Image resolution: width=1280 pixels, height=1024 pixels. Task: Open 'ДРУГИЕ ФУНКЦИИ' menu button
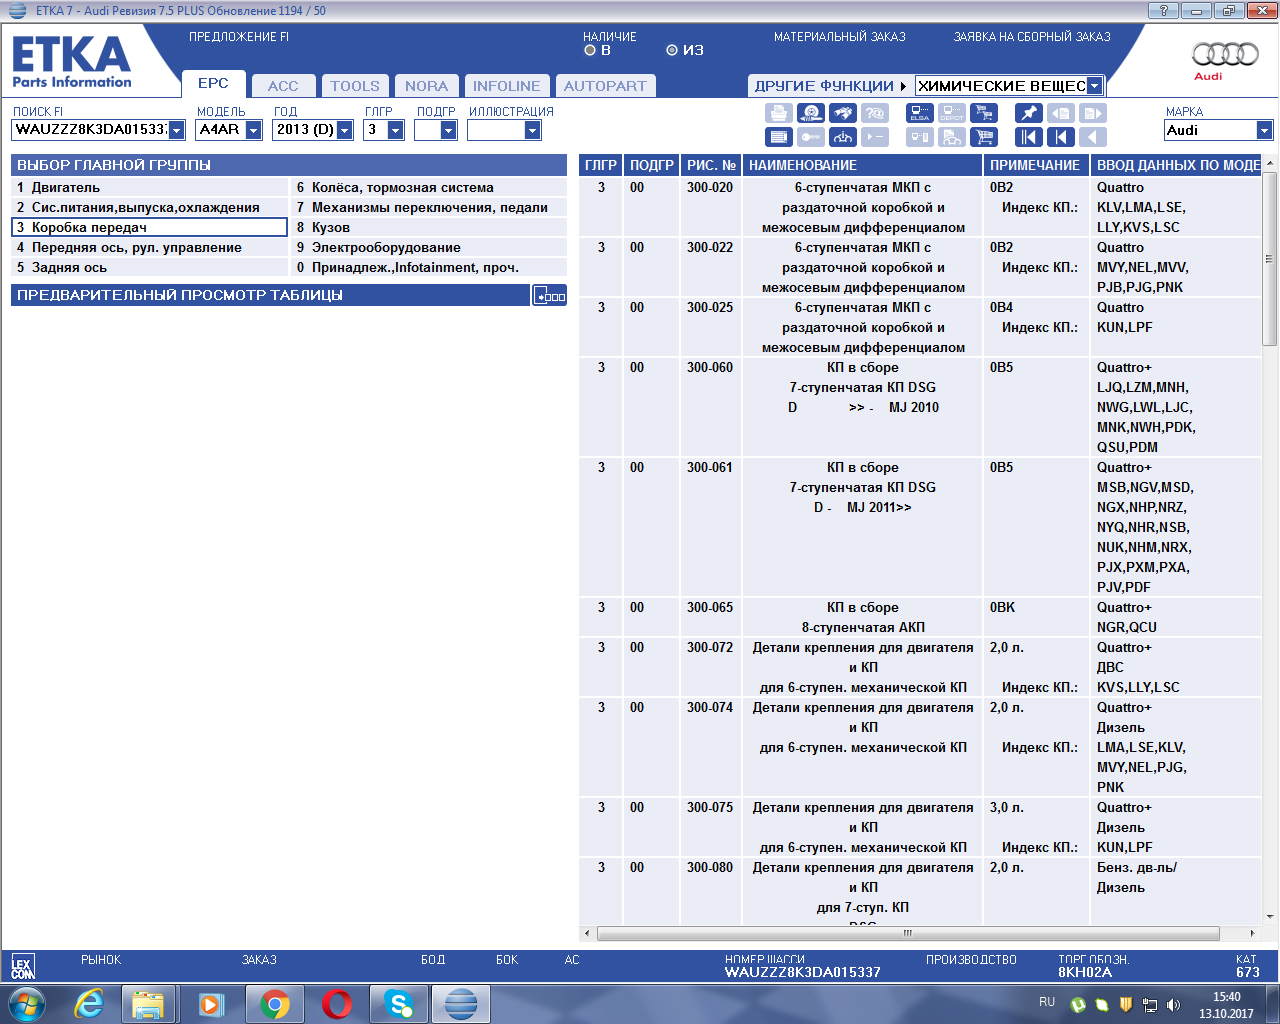coord(829,86)
